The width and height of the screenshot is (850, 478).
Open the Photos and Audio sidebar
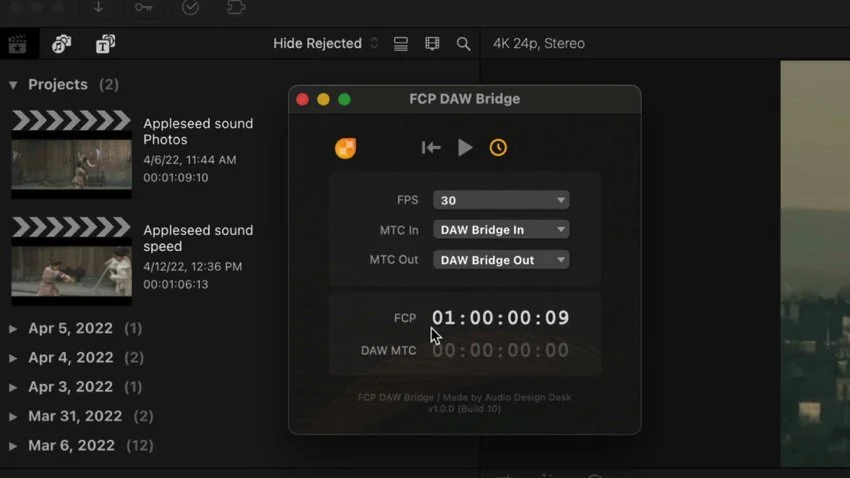tap(61, 44)
